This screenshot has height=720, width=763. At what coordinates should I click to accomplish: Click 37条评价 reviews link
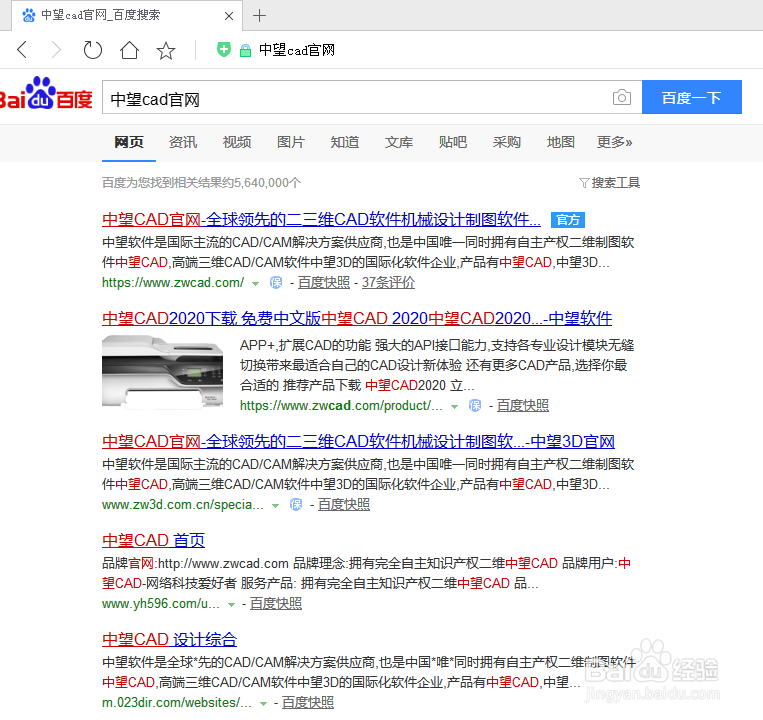[388, 283]
